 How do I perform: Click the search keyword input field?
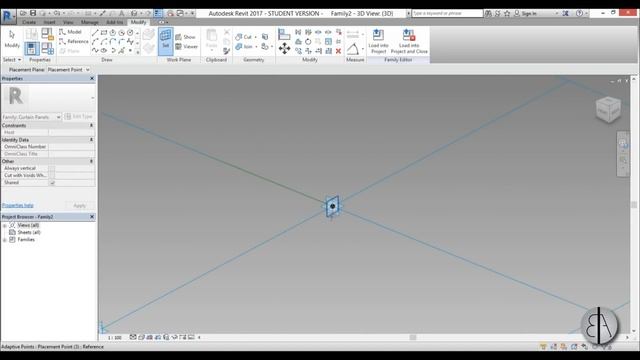point(447,13)
